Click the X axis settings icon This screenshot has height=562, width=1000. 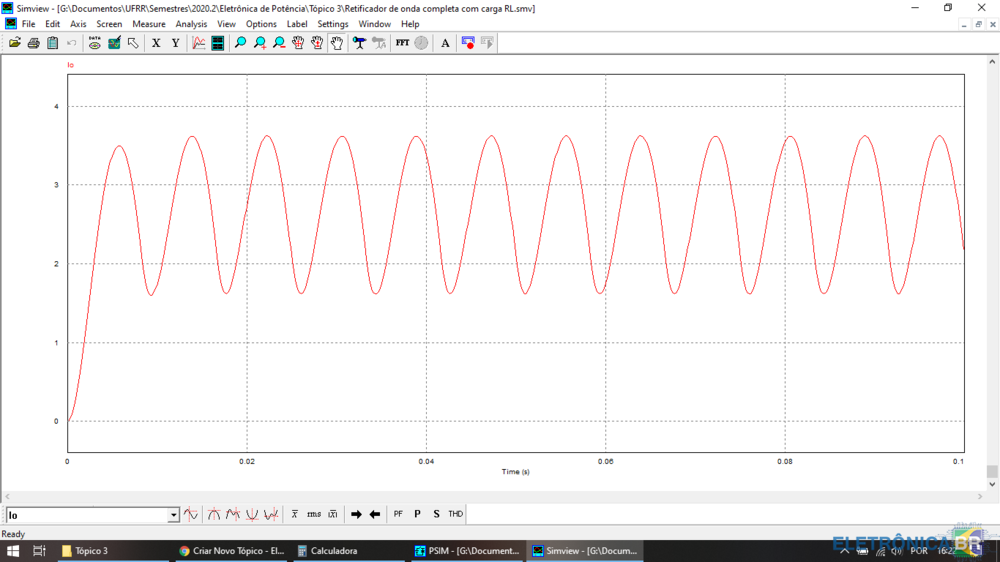pyautogui.click(x=156, y=43)
